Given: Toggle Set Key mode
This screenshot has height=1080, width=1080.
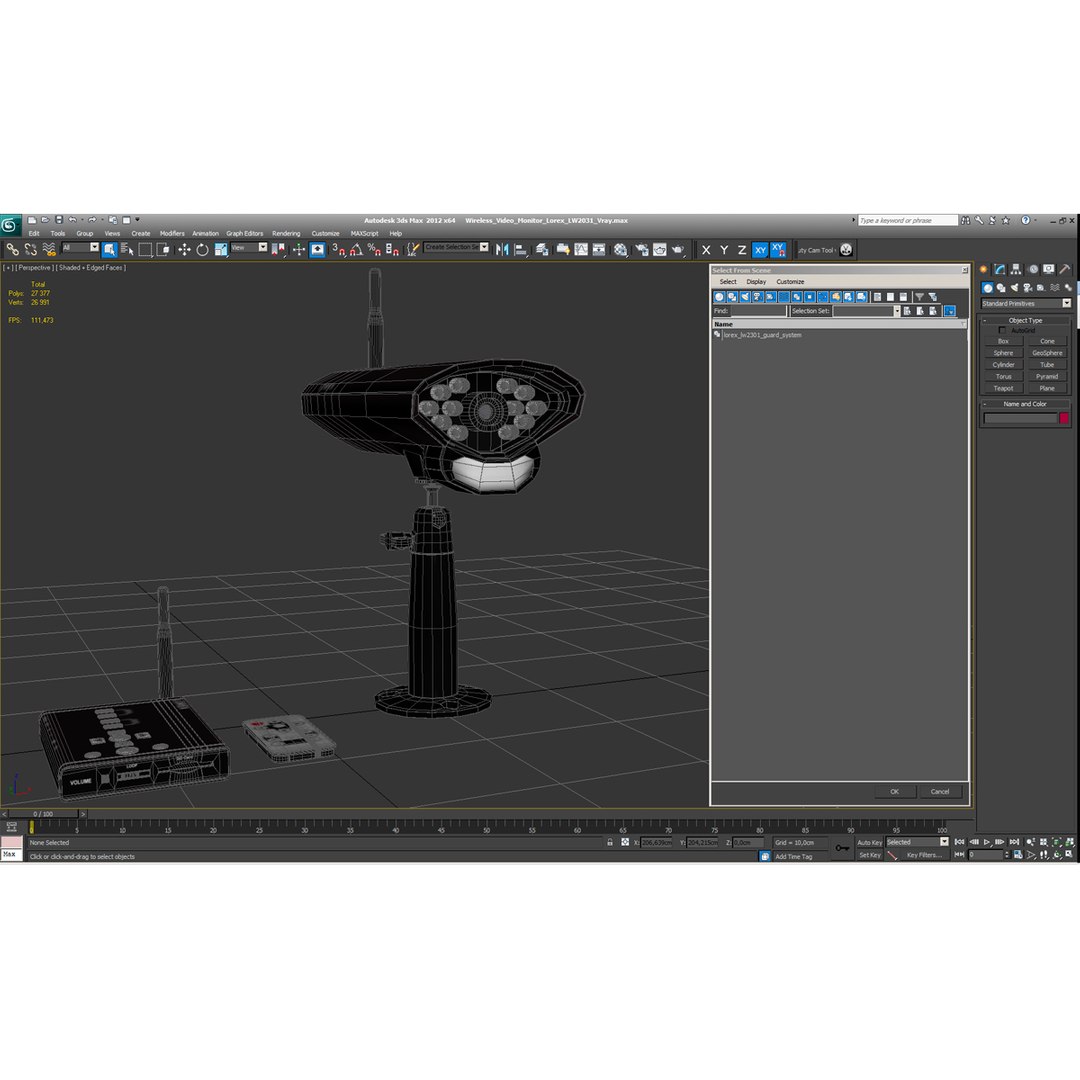Looking at the screenshot, I should tap(869, 855).
